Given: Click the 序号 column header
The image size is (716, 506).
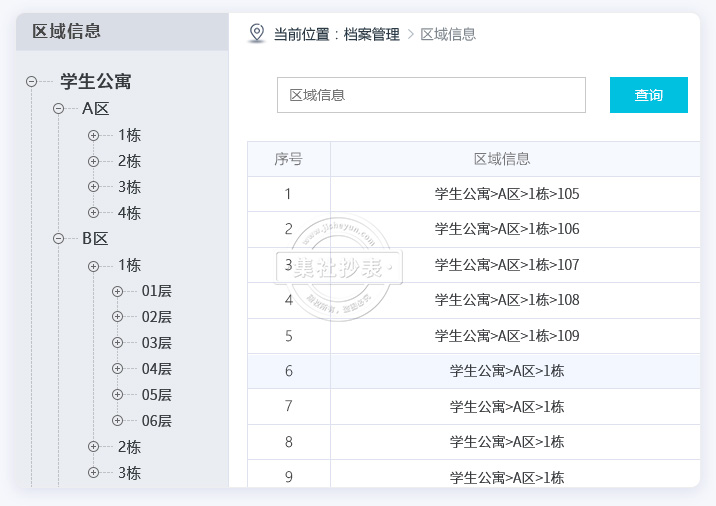Looking at the screenshot, I should [x=288, y=159].
